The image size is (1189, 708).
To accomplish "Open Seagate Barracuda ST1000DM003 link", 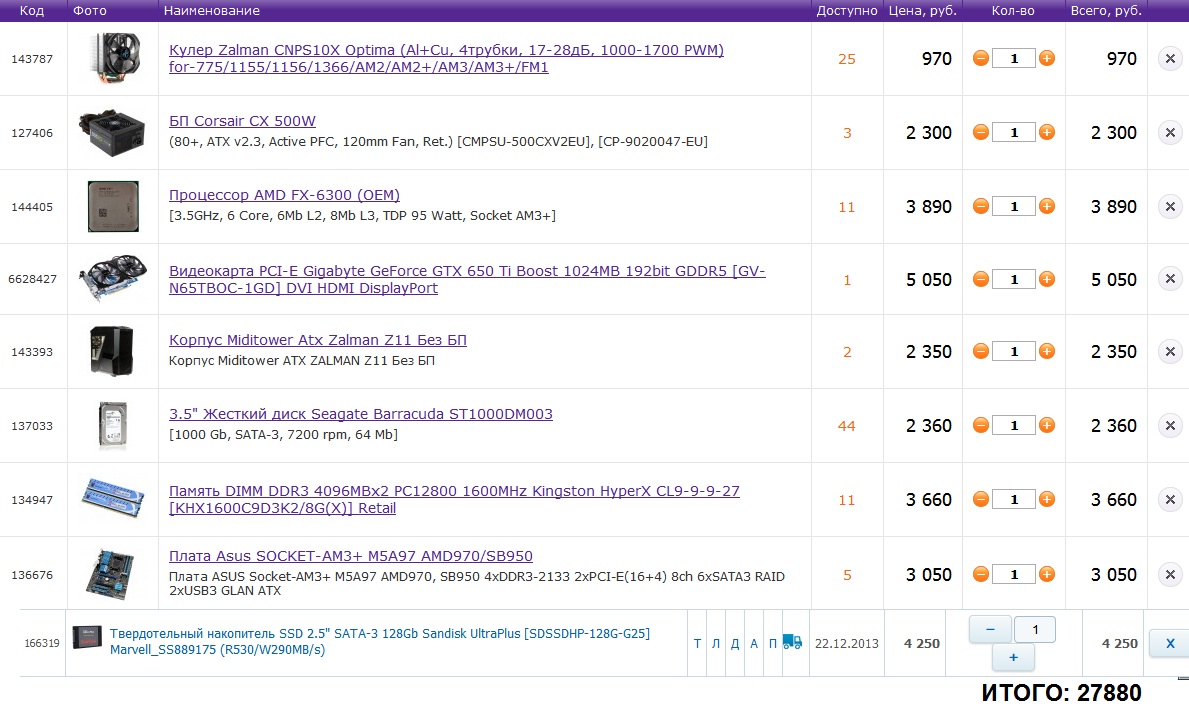I will tap(361, 414).
